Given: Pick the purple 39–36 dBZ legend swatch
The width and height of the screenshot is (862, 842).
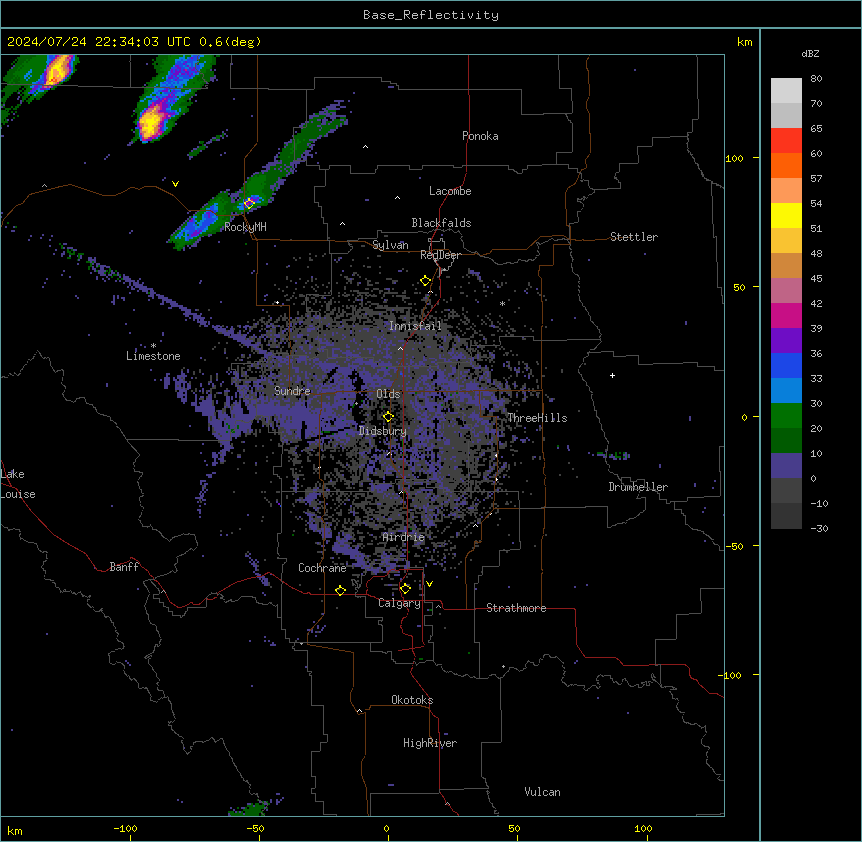Looking at the screenshot, I should click(x=786, y=341).
